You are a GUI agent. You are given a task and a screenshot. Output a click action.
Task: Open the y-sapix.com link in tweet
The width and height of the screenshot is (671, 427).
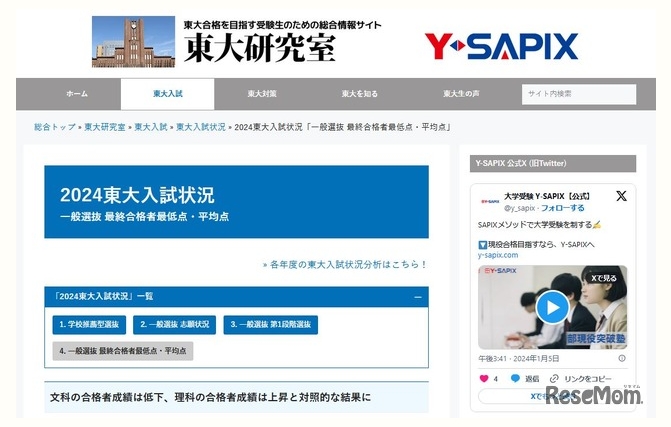tap(498, 255)
